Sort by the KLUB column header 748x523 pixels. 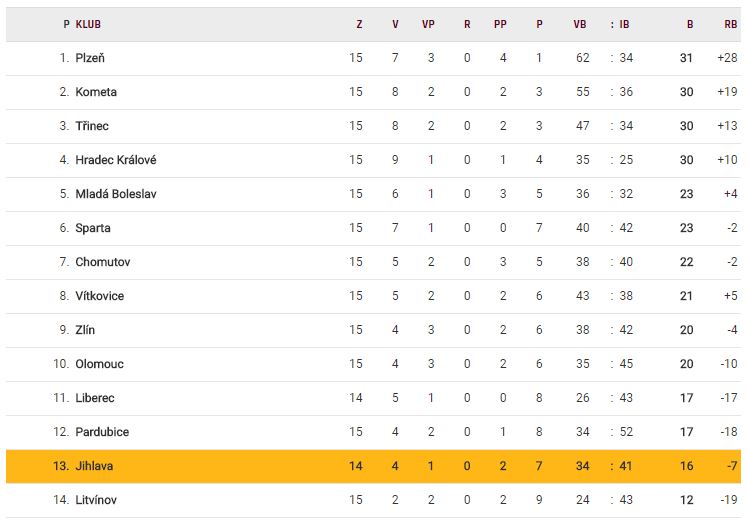(88, 24)
